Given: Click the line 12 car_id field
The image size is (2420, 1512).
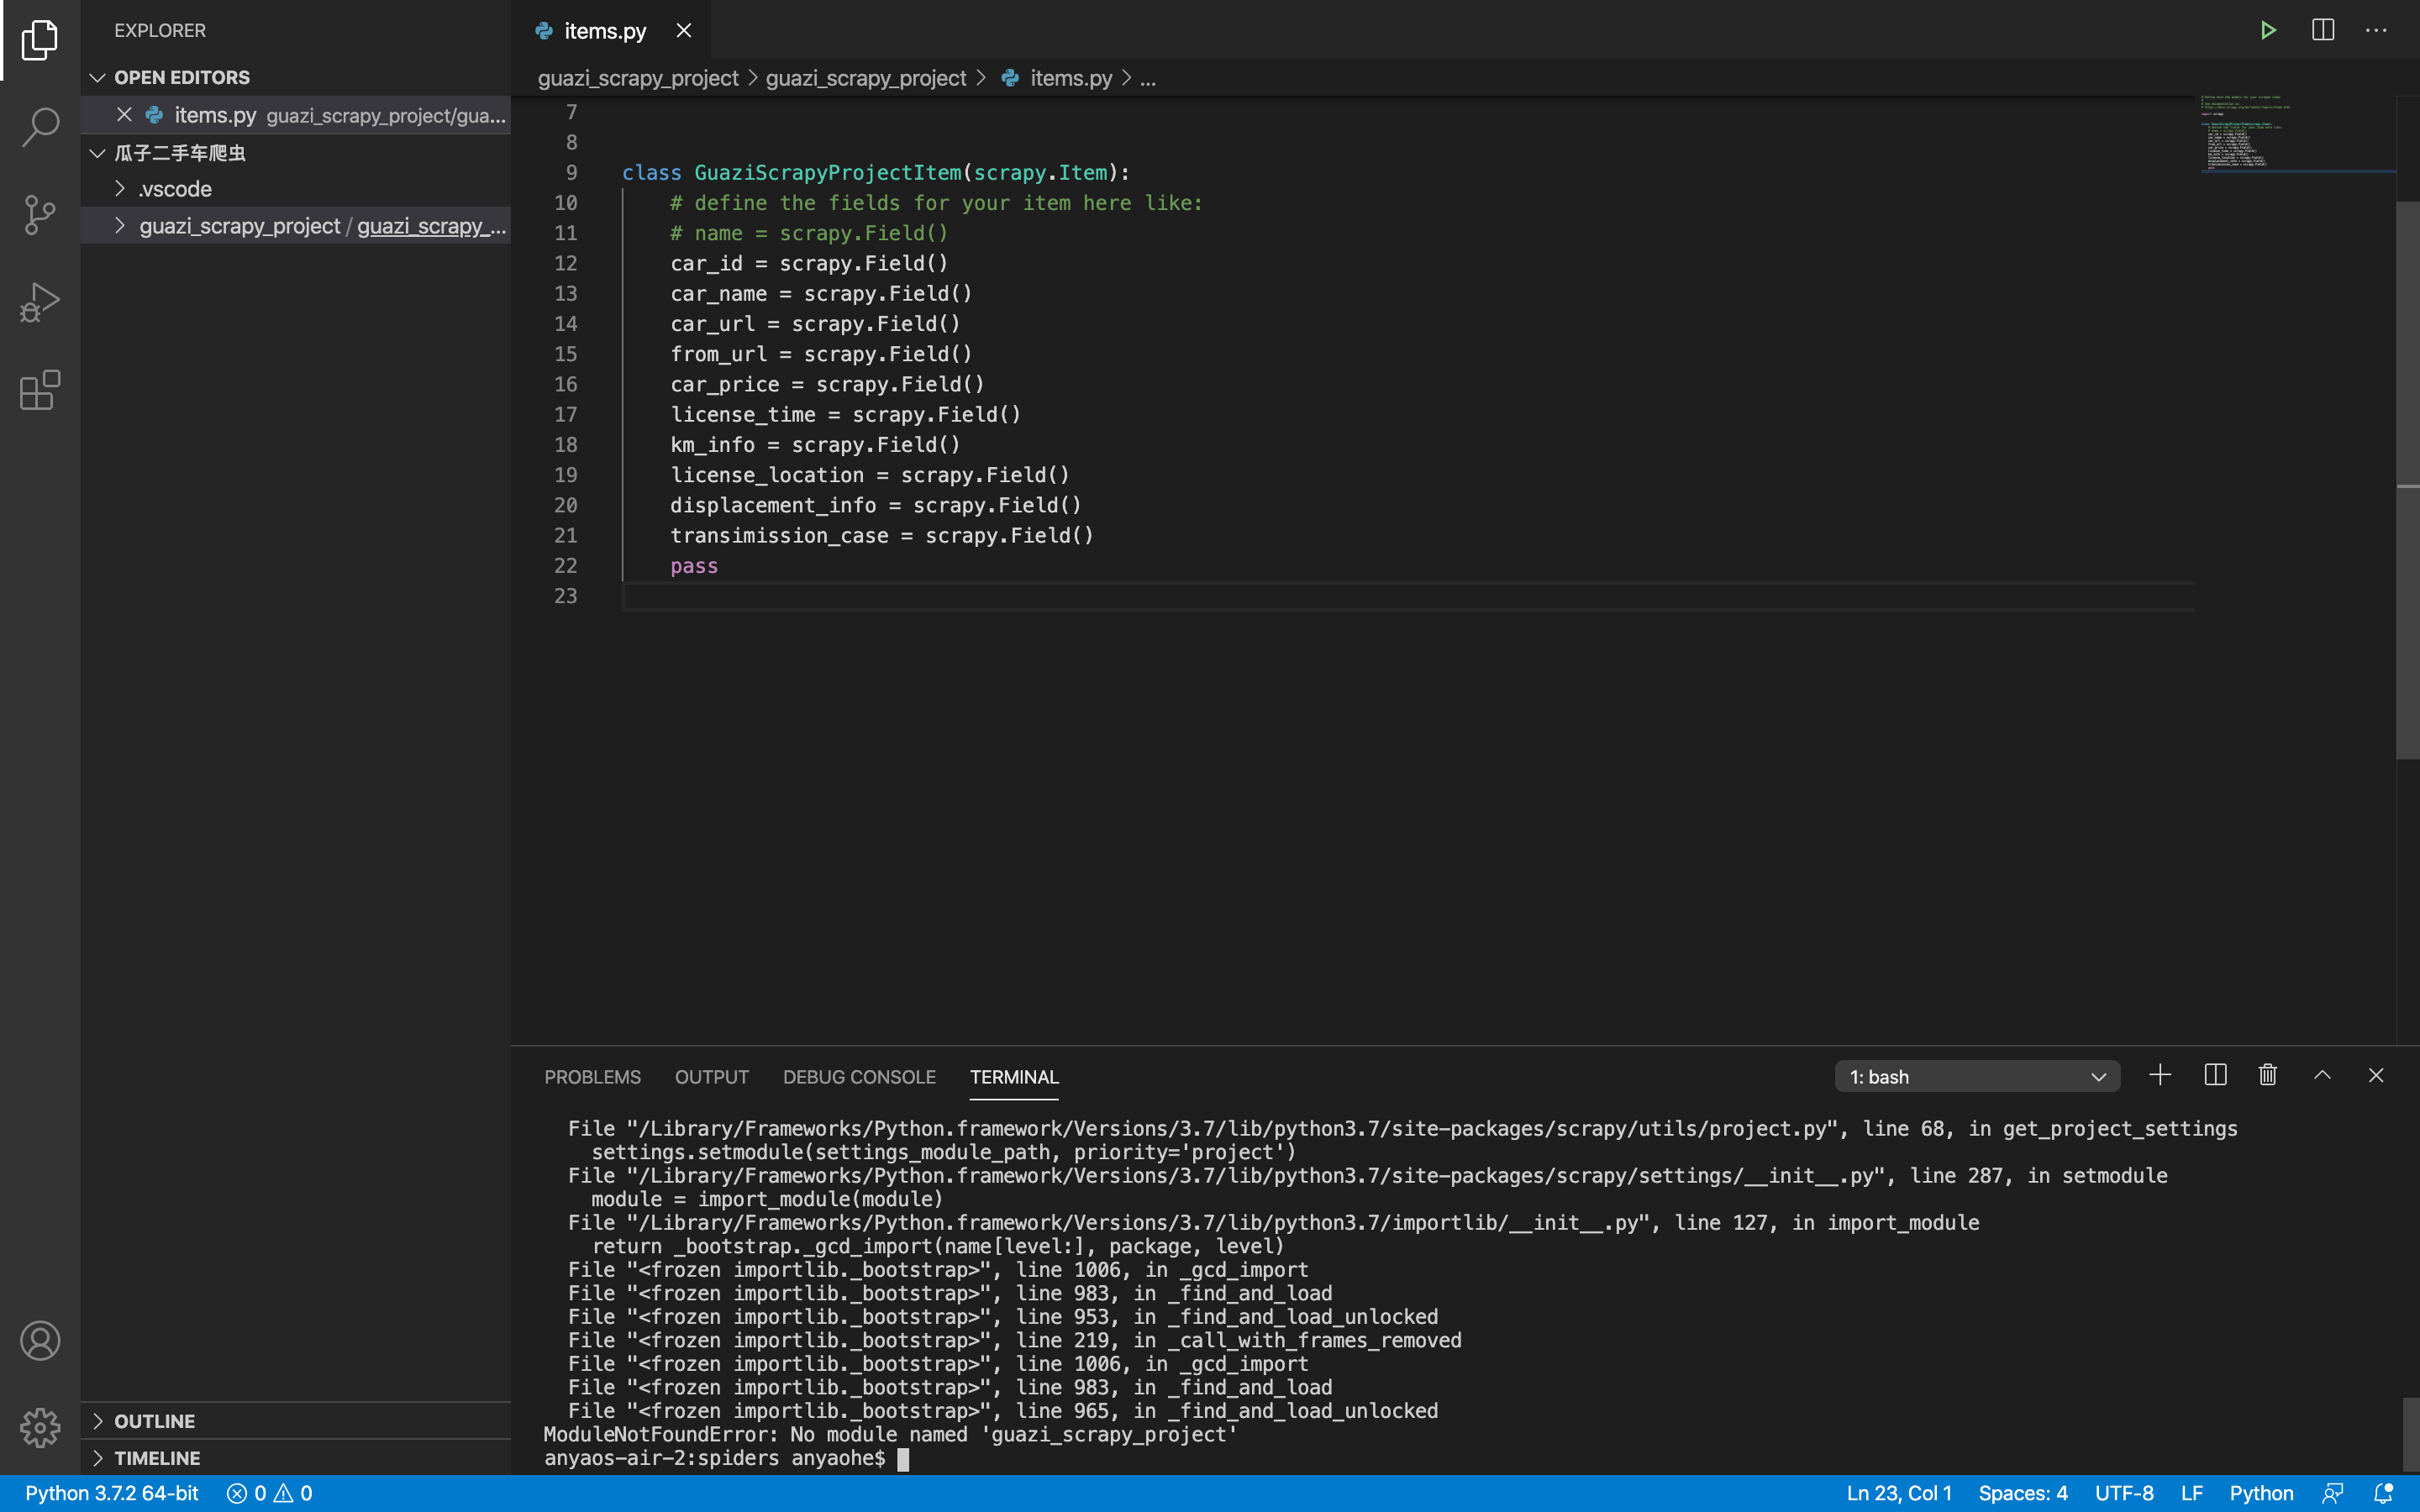Looking at the screenshot, I should click(x=809, y=264).
